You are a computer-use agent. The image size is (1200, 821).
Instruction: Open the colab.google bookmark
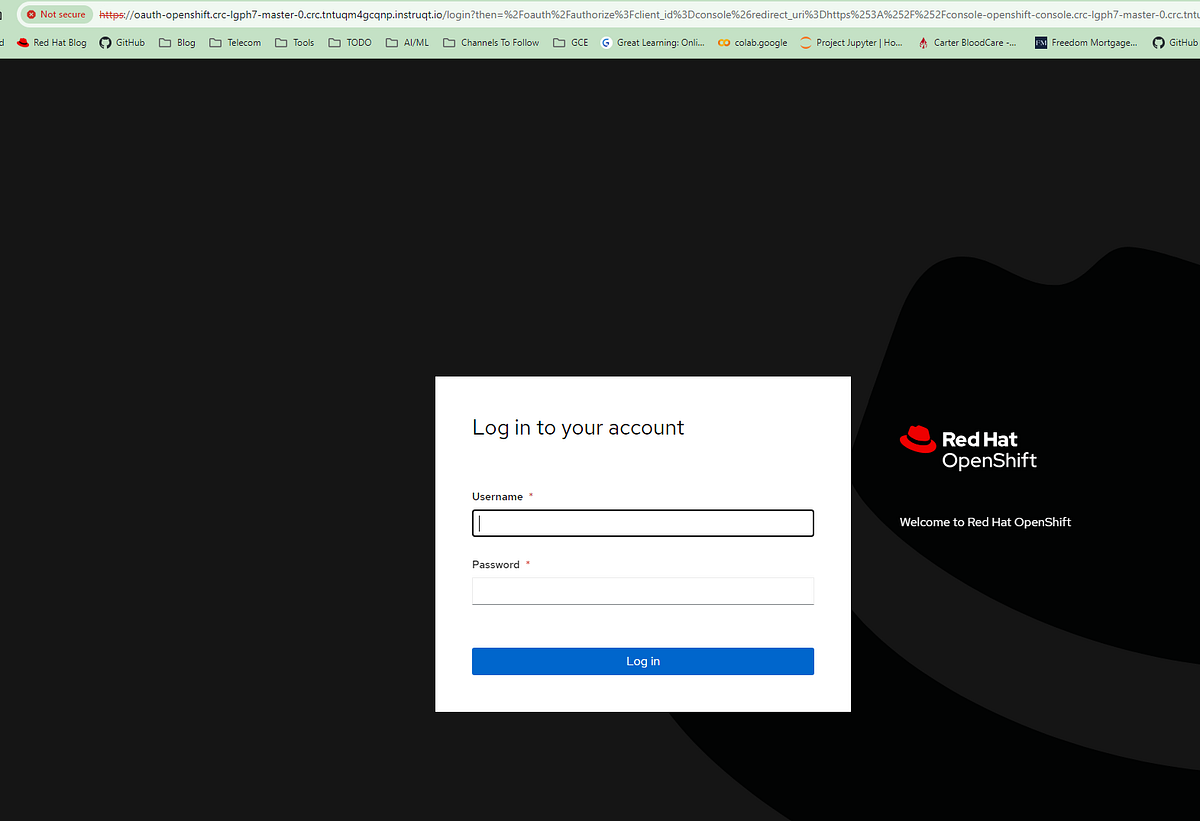click(750, 42)
